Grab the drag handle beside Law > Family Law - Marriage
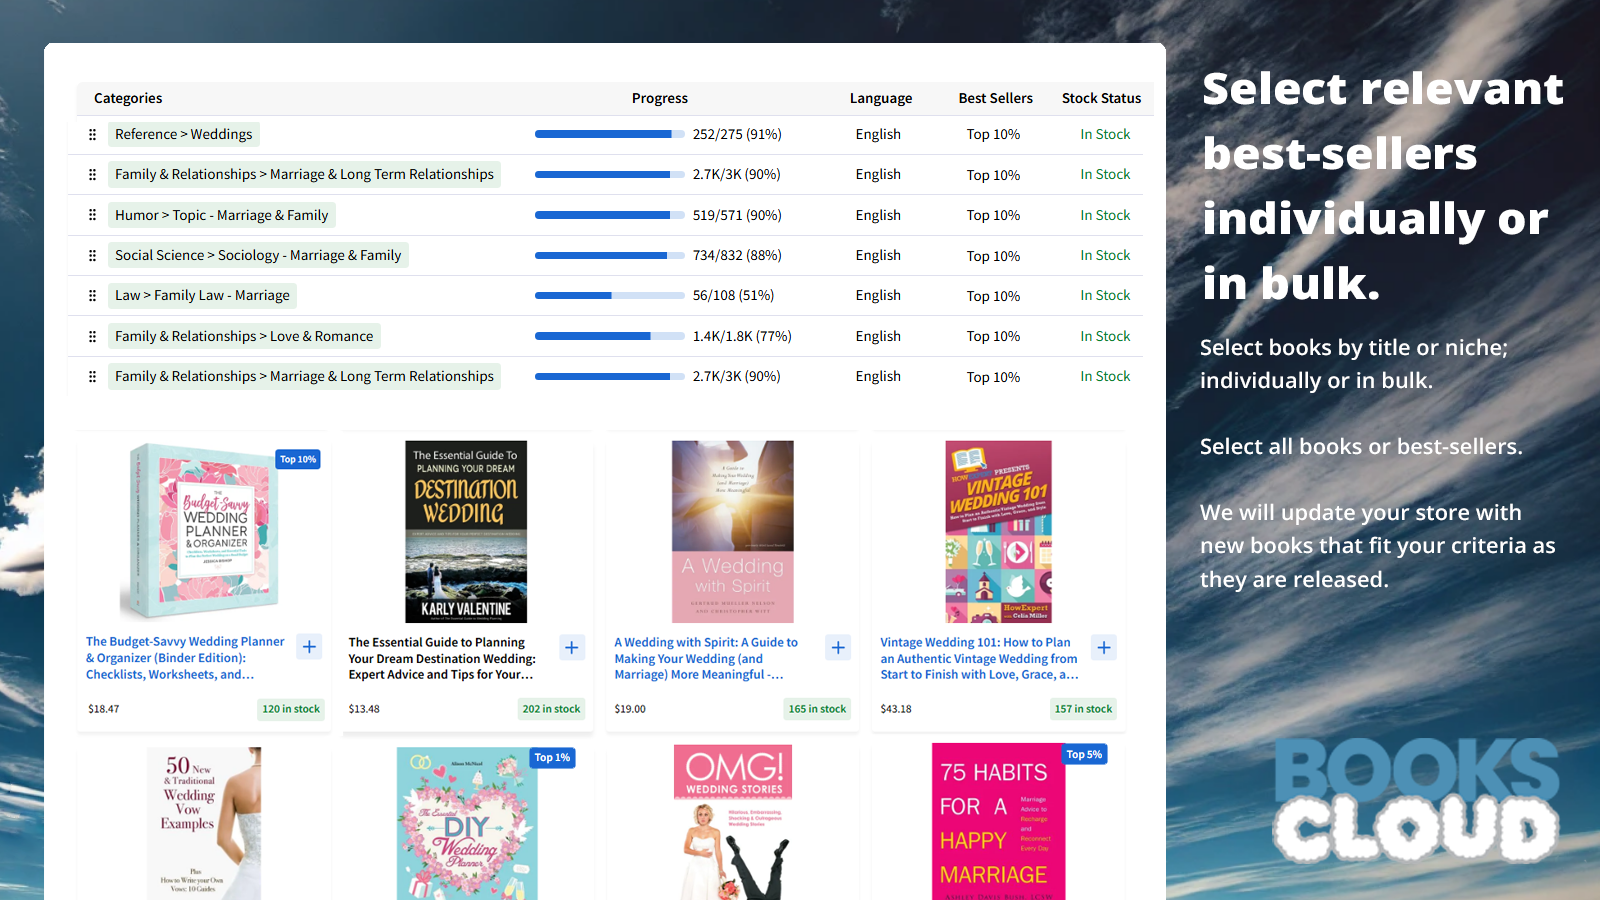The height and width of the screenshot is (900, 1600). point(91,295)
